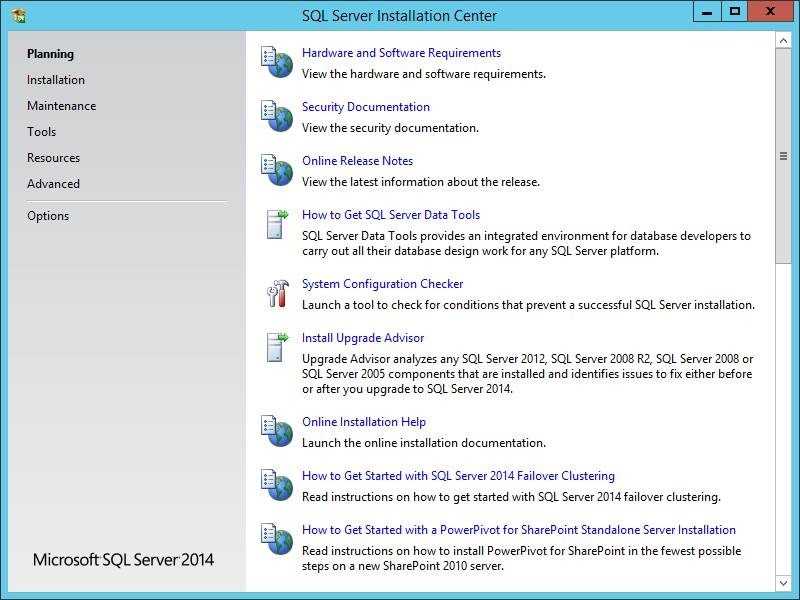Screen dimensions: 800x600
Task: Open Hardware and Software Requirements link
Action: click(402, 53)
